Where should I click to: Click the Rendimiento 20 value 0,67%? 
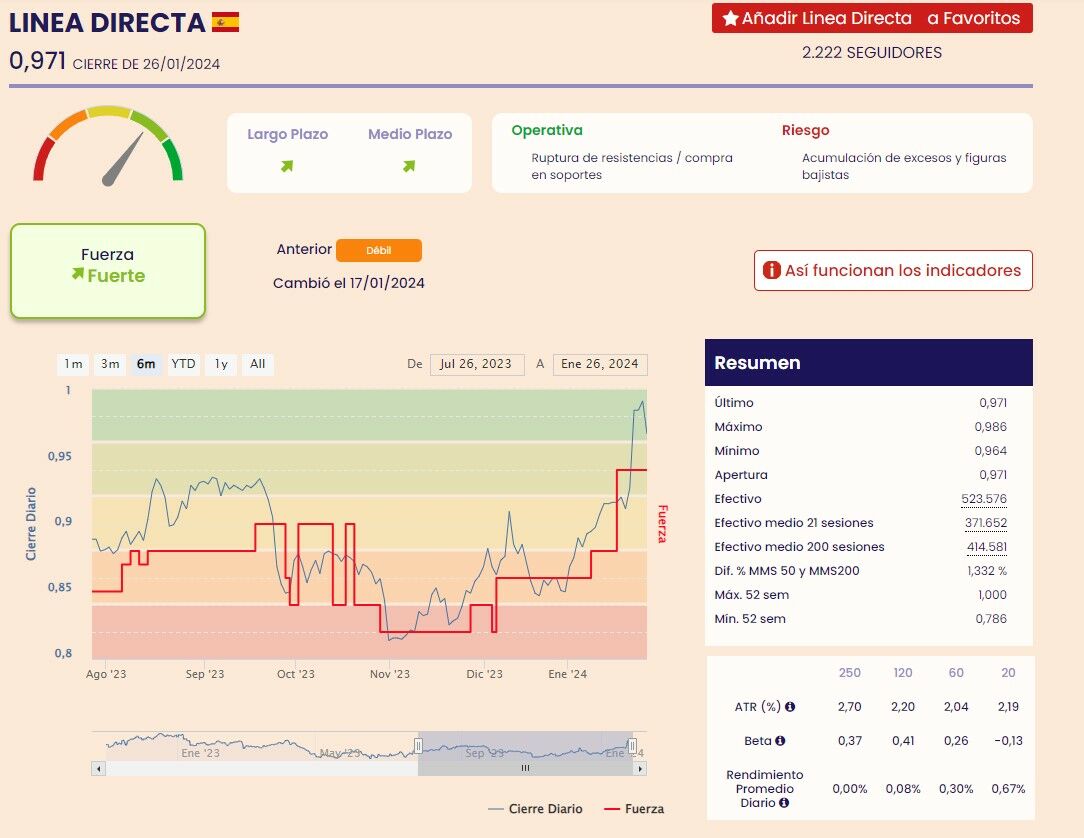(1009, 789)
